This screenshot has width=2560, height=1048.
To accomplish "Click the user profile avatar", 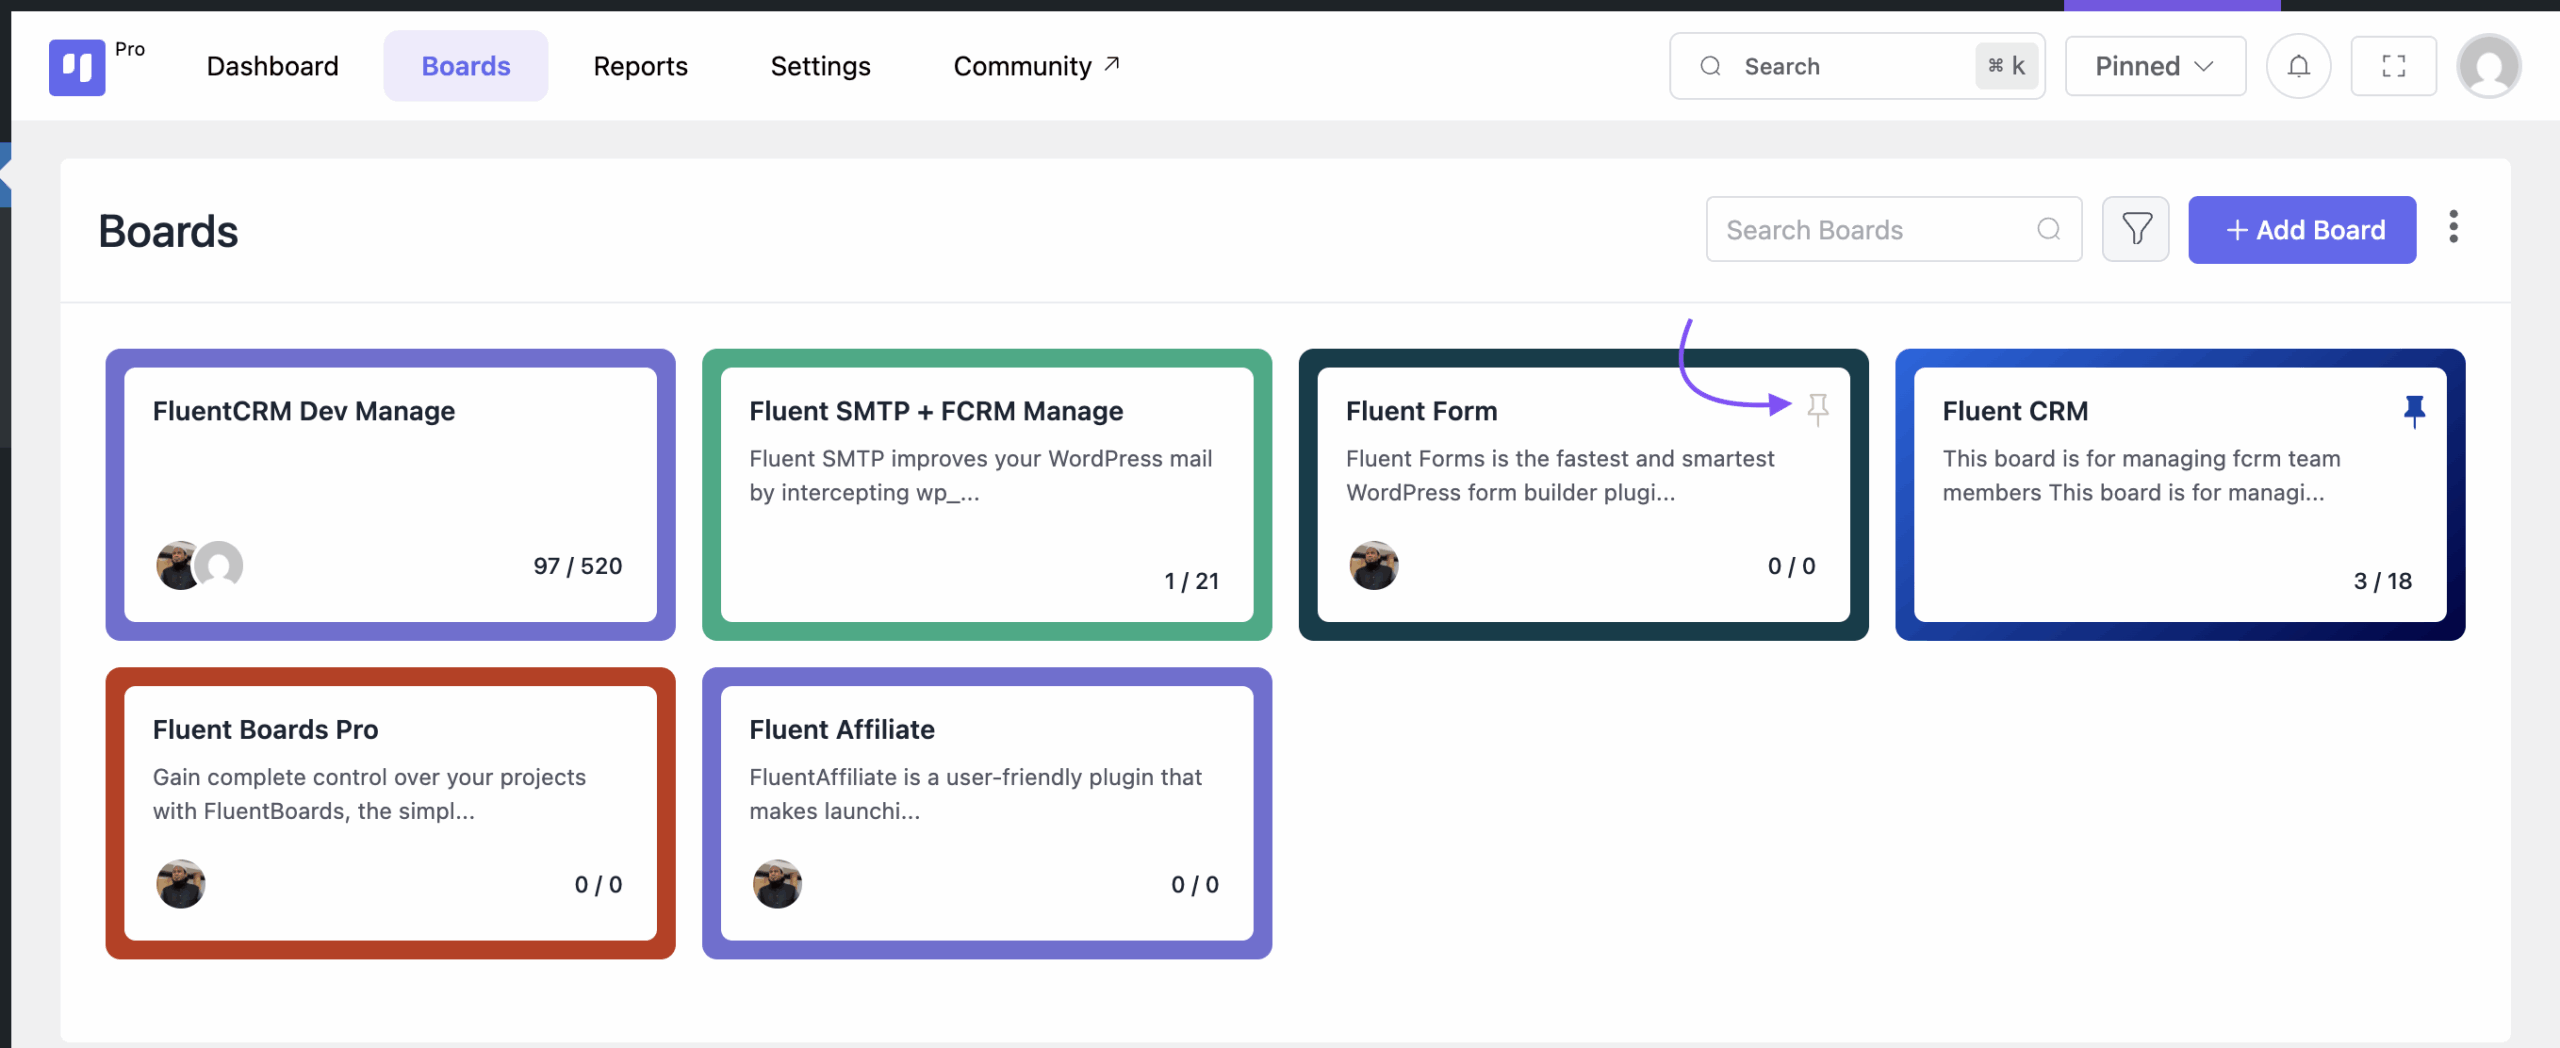I will [2489, 66].
